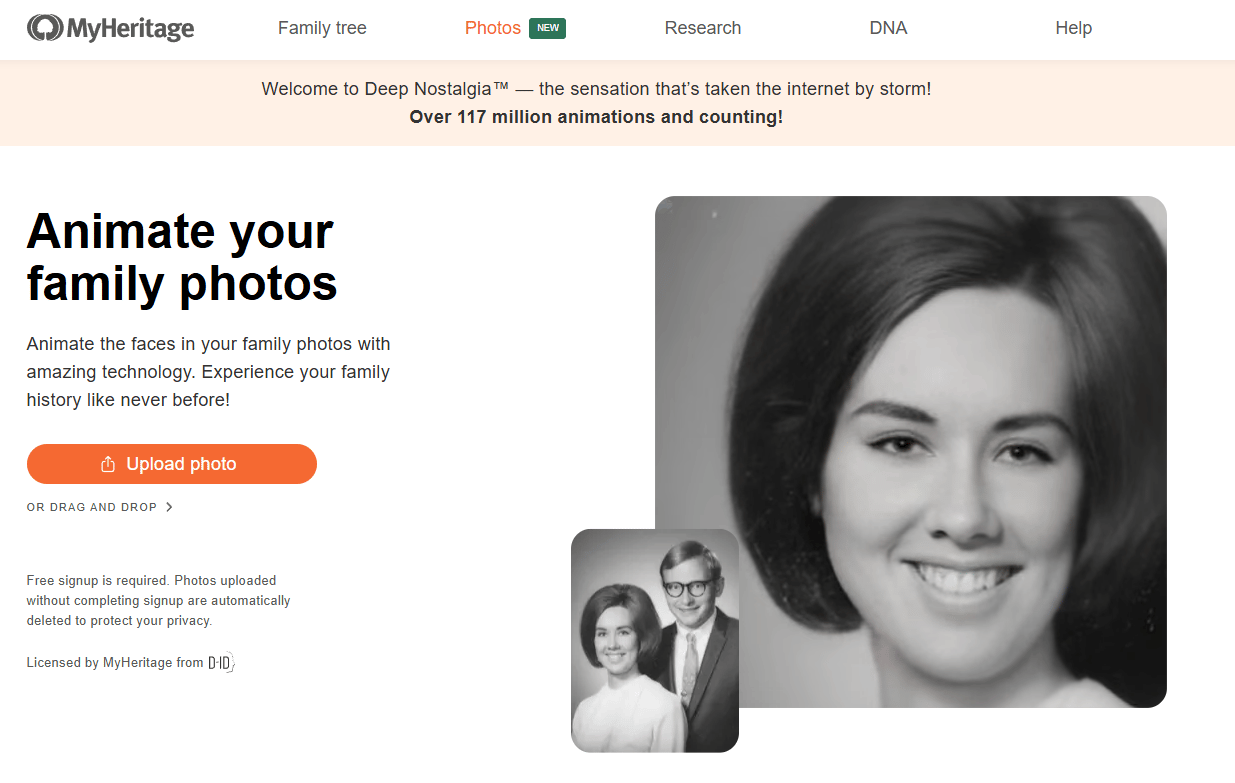The width and height of the screenshot is (1235, 783).
Task: Open the DNA menu
Action: tap(888, 28)
